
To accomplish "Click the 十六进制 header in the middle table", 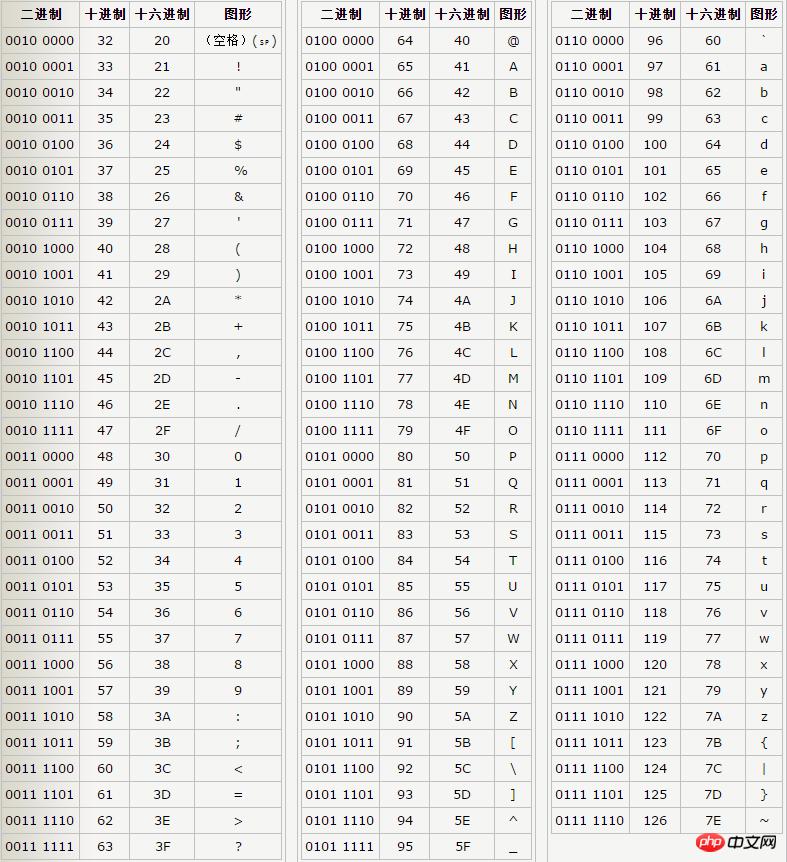I will [462, 14].
